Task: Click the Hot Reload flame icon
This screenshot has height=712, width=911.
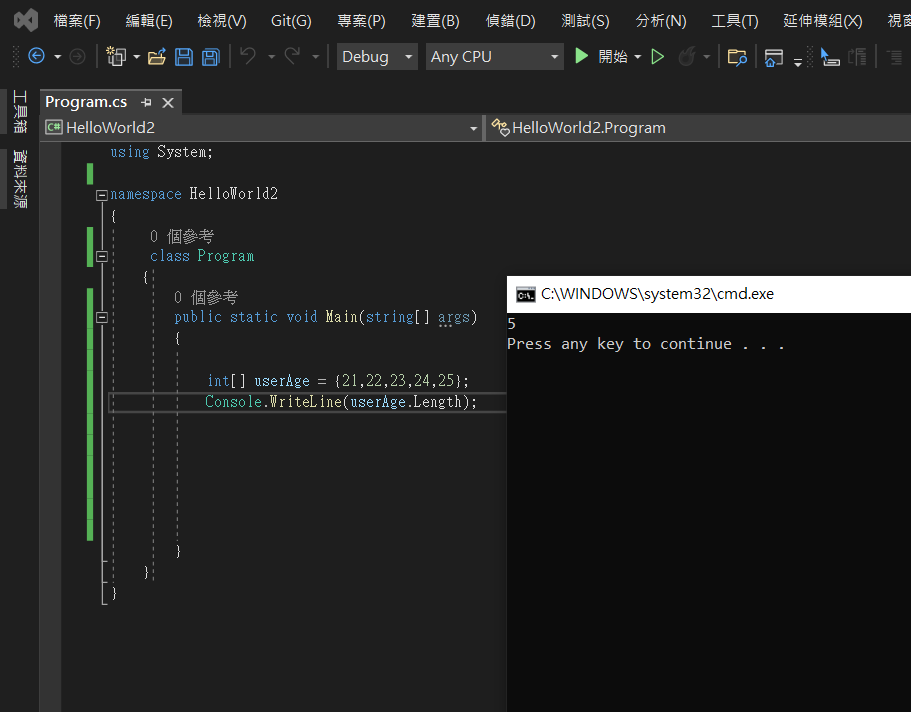Action: 687,56
